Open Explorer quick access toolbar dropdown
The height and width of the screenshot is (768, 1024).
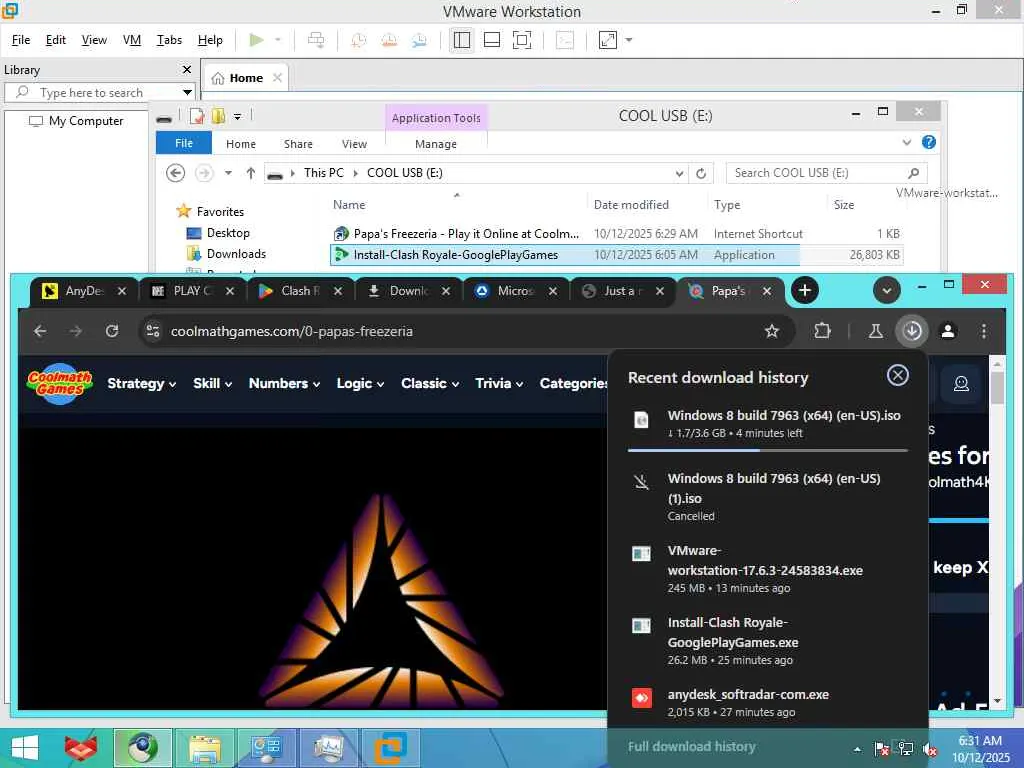[238, 117]
